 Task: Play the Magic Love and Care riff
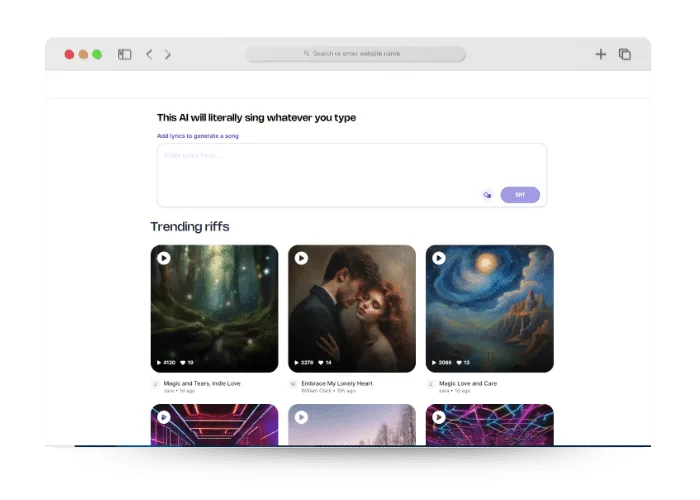(x=439, y=258)
